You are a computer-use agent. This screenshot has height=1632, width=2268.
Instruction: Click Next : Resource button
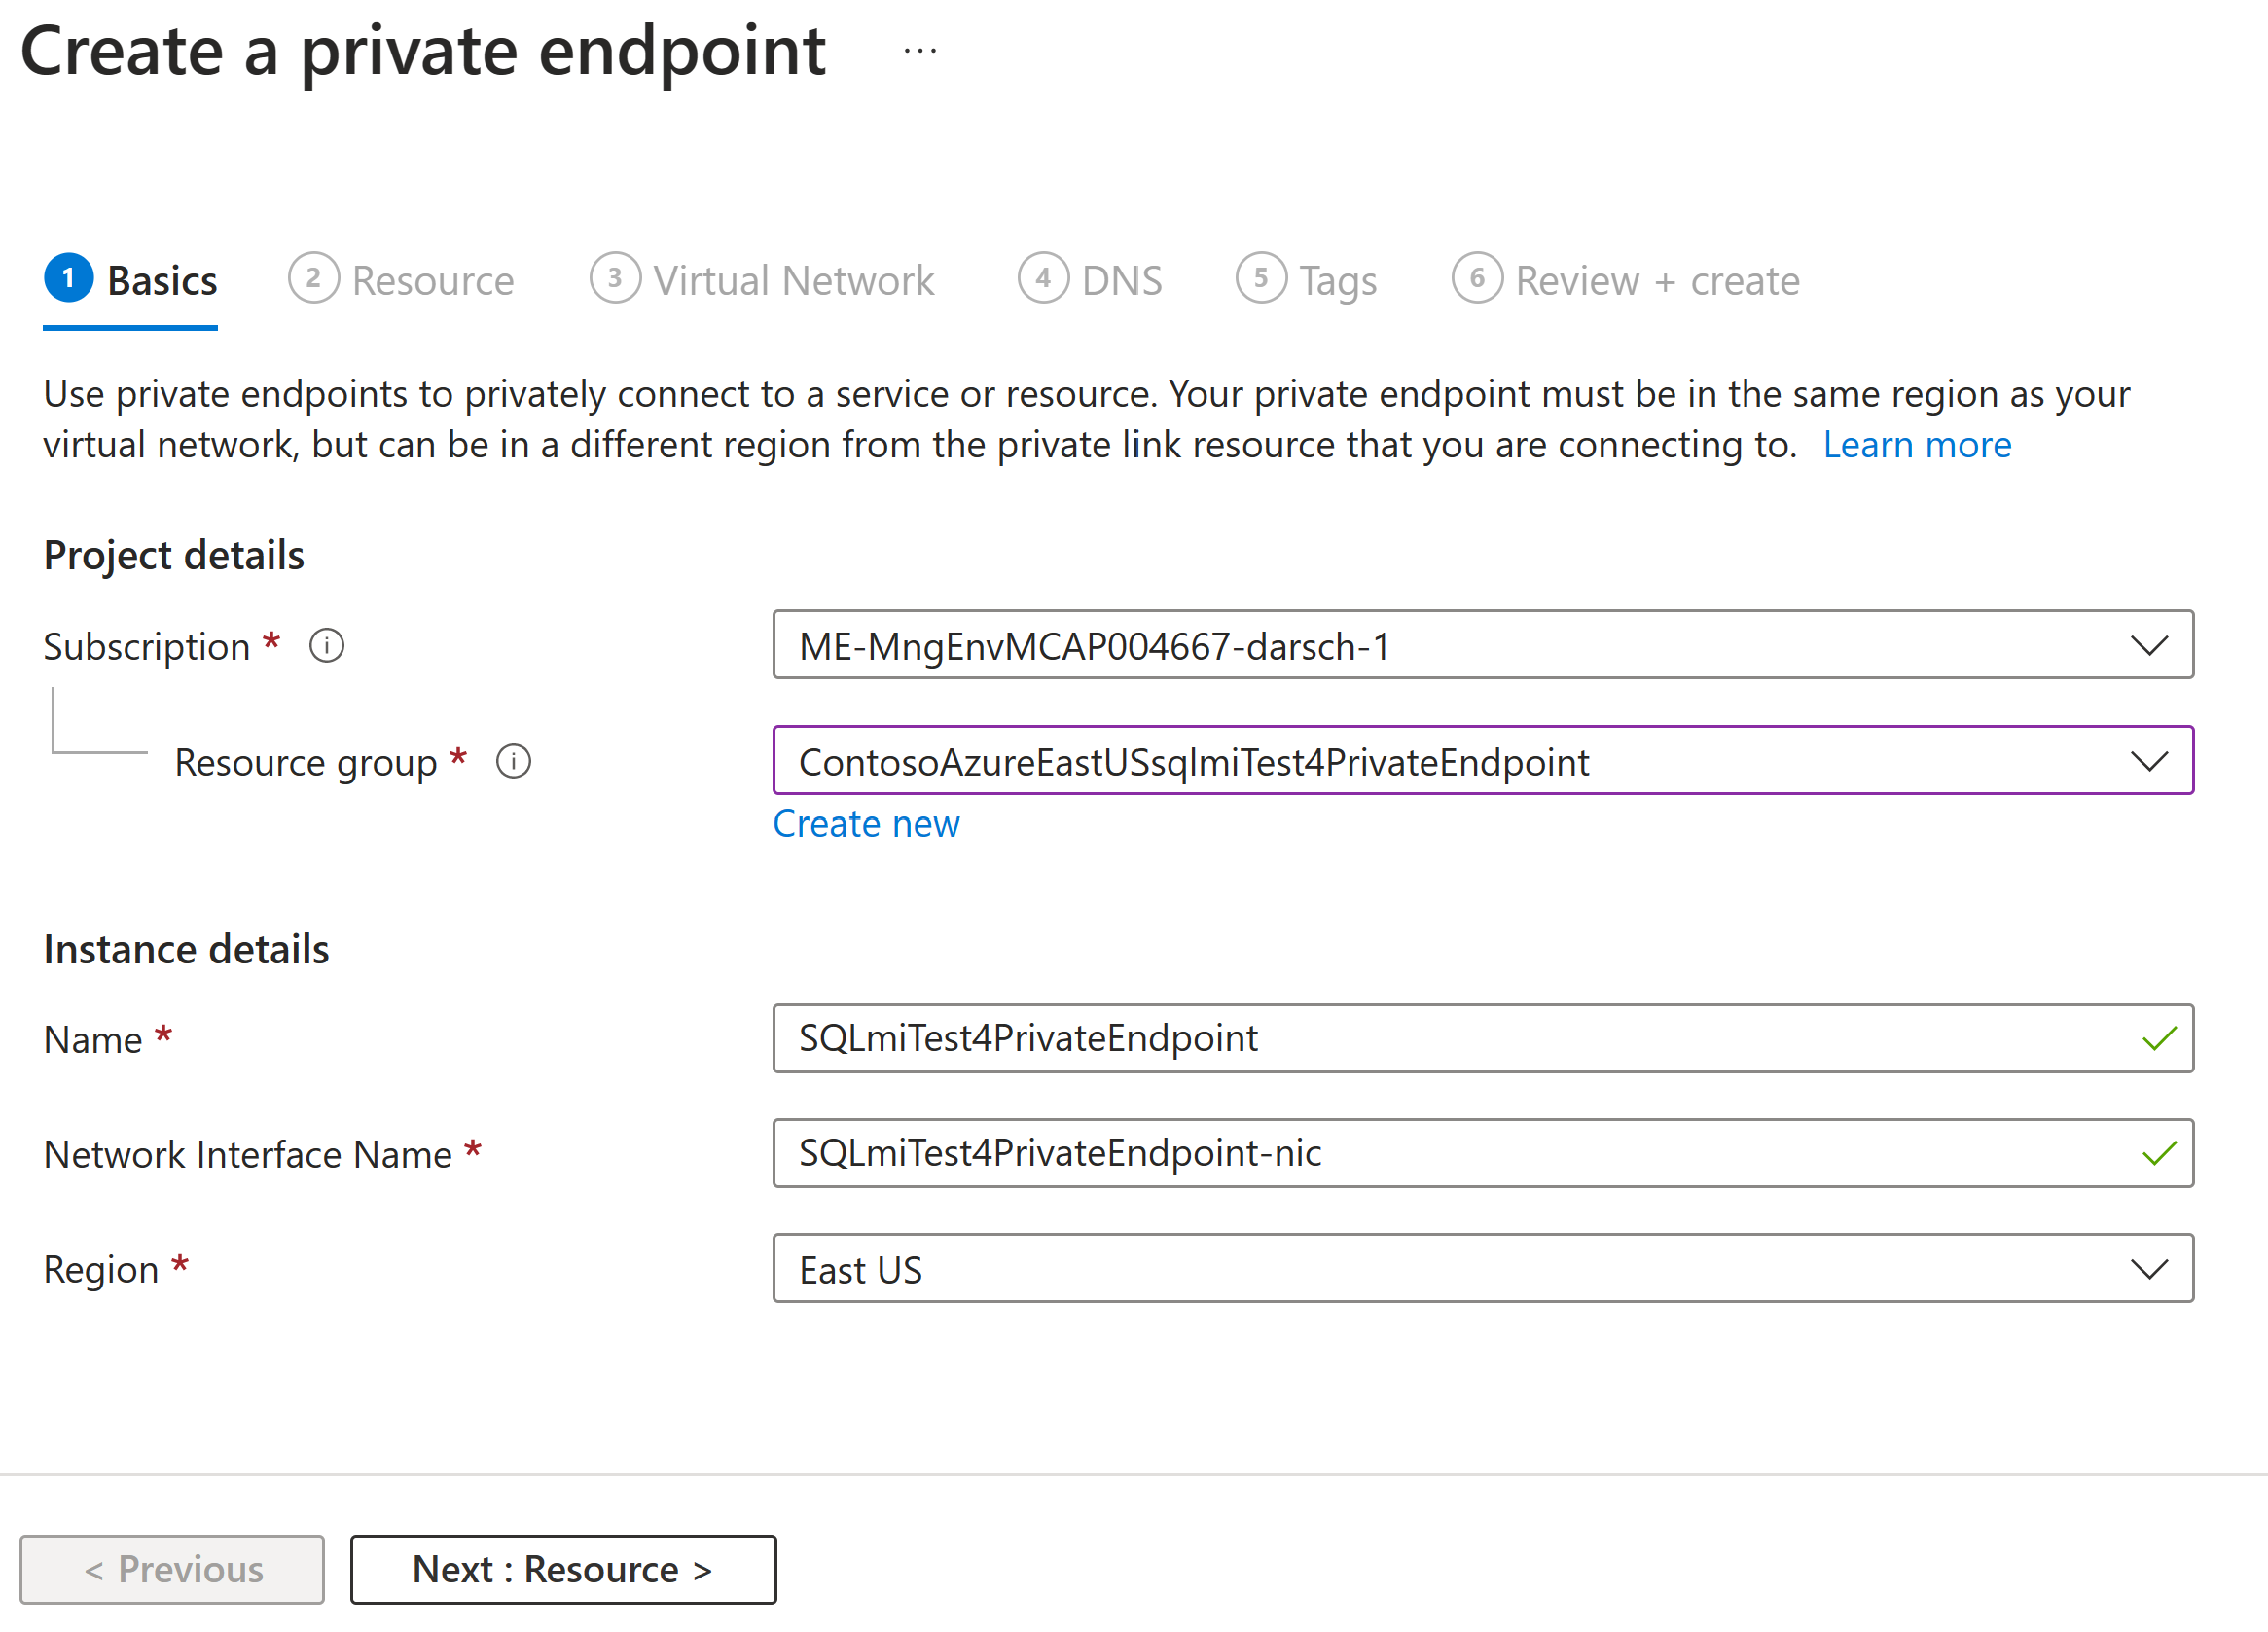(562, 1569)
